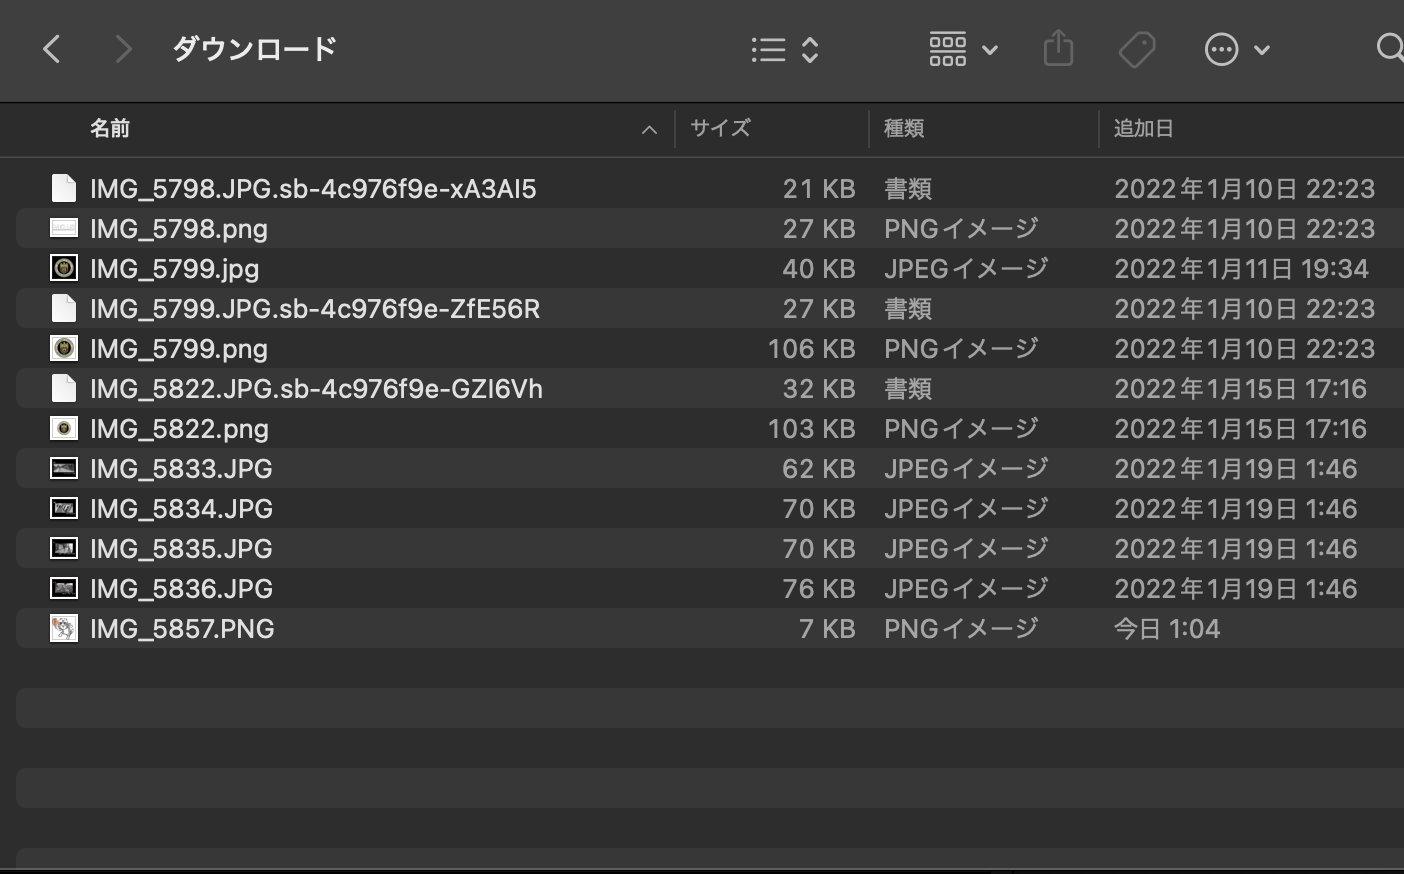Select the IMG_5857.PNG file thumbnail
This screenshot has height=874, width=1404.
(x=64, y=628)
